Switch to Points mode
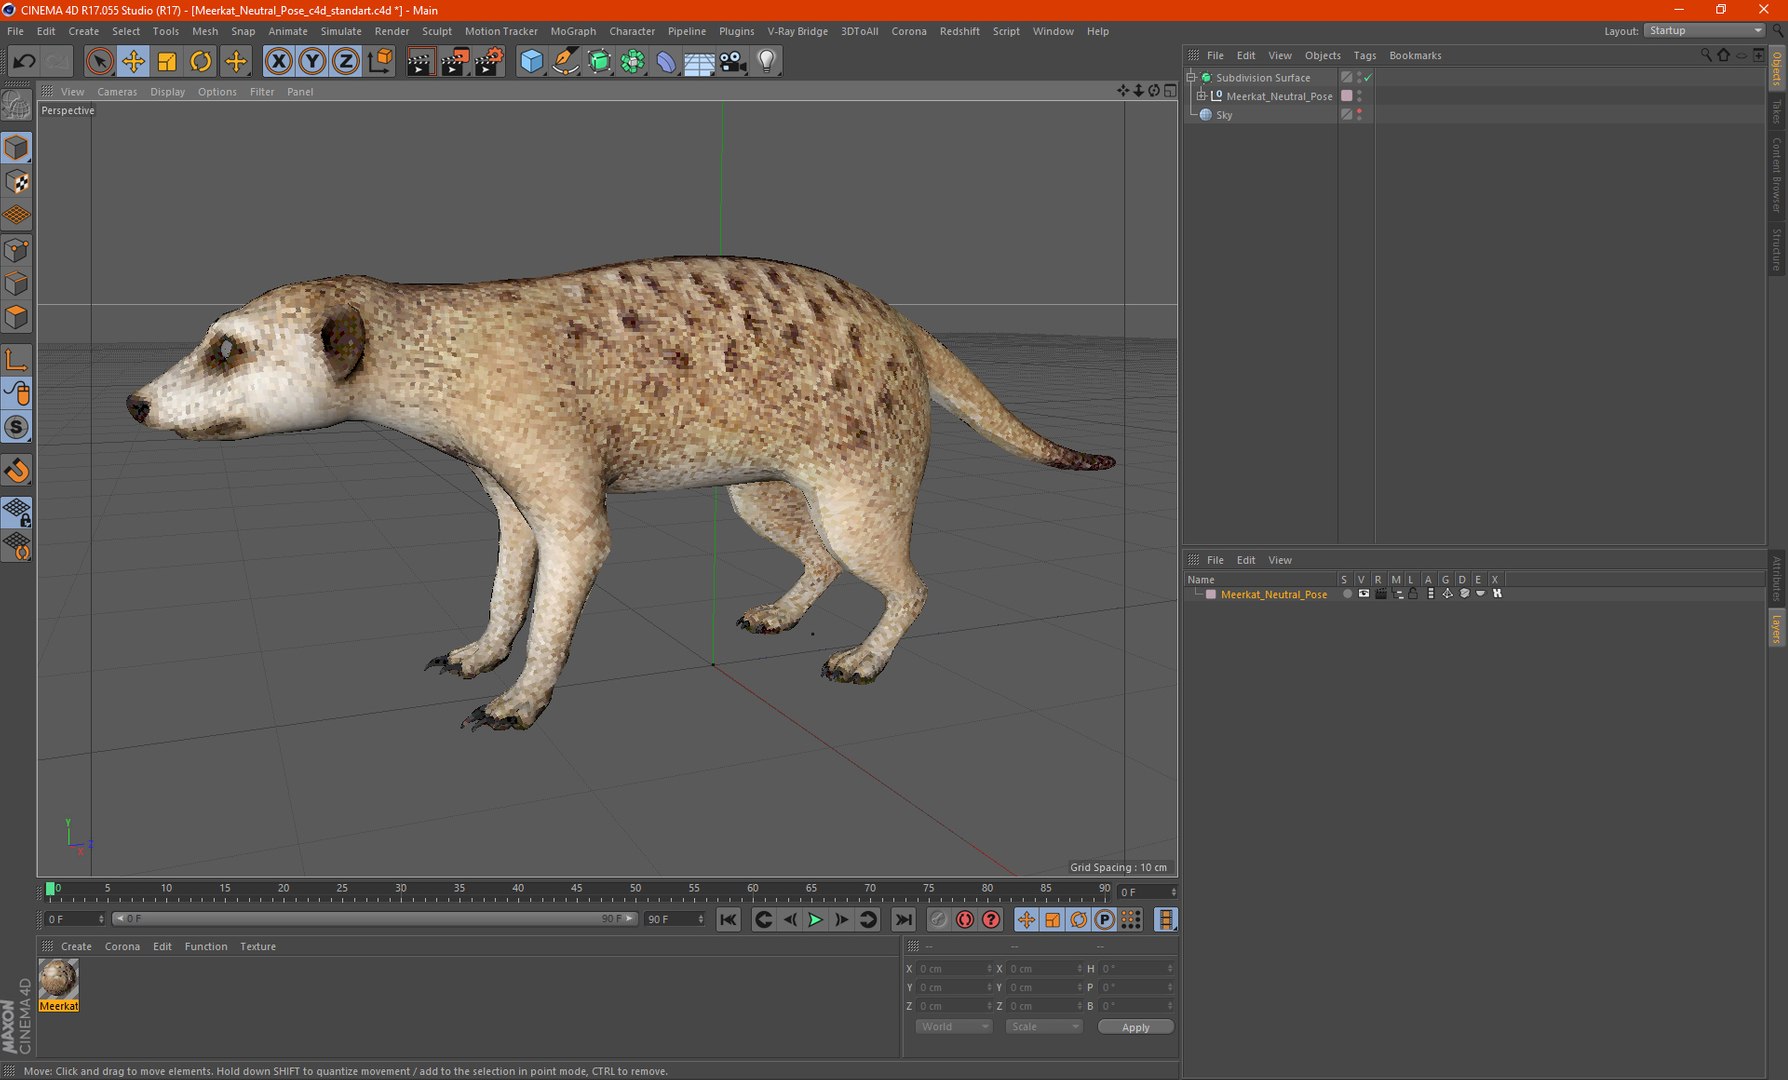 point(17,250)
